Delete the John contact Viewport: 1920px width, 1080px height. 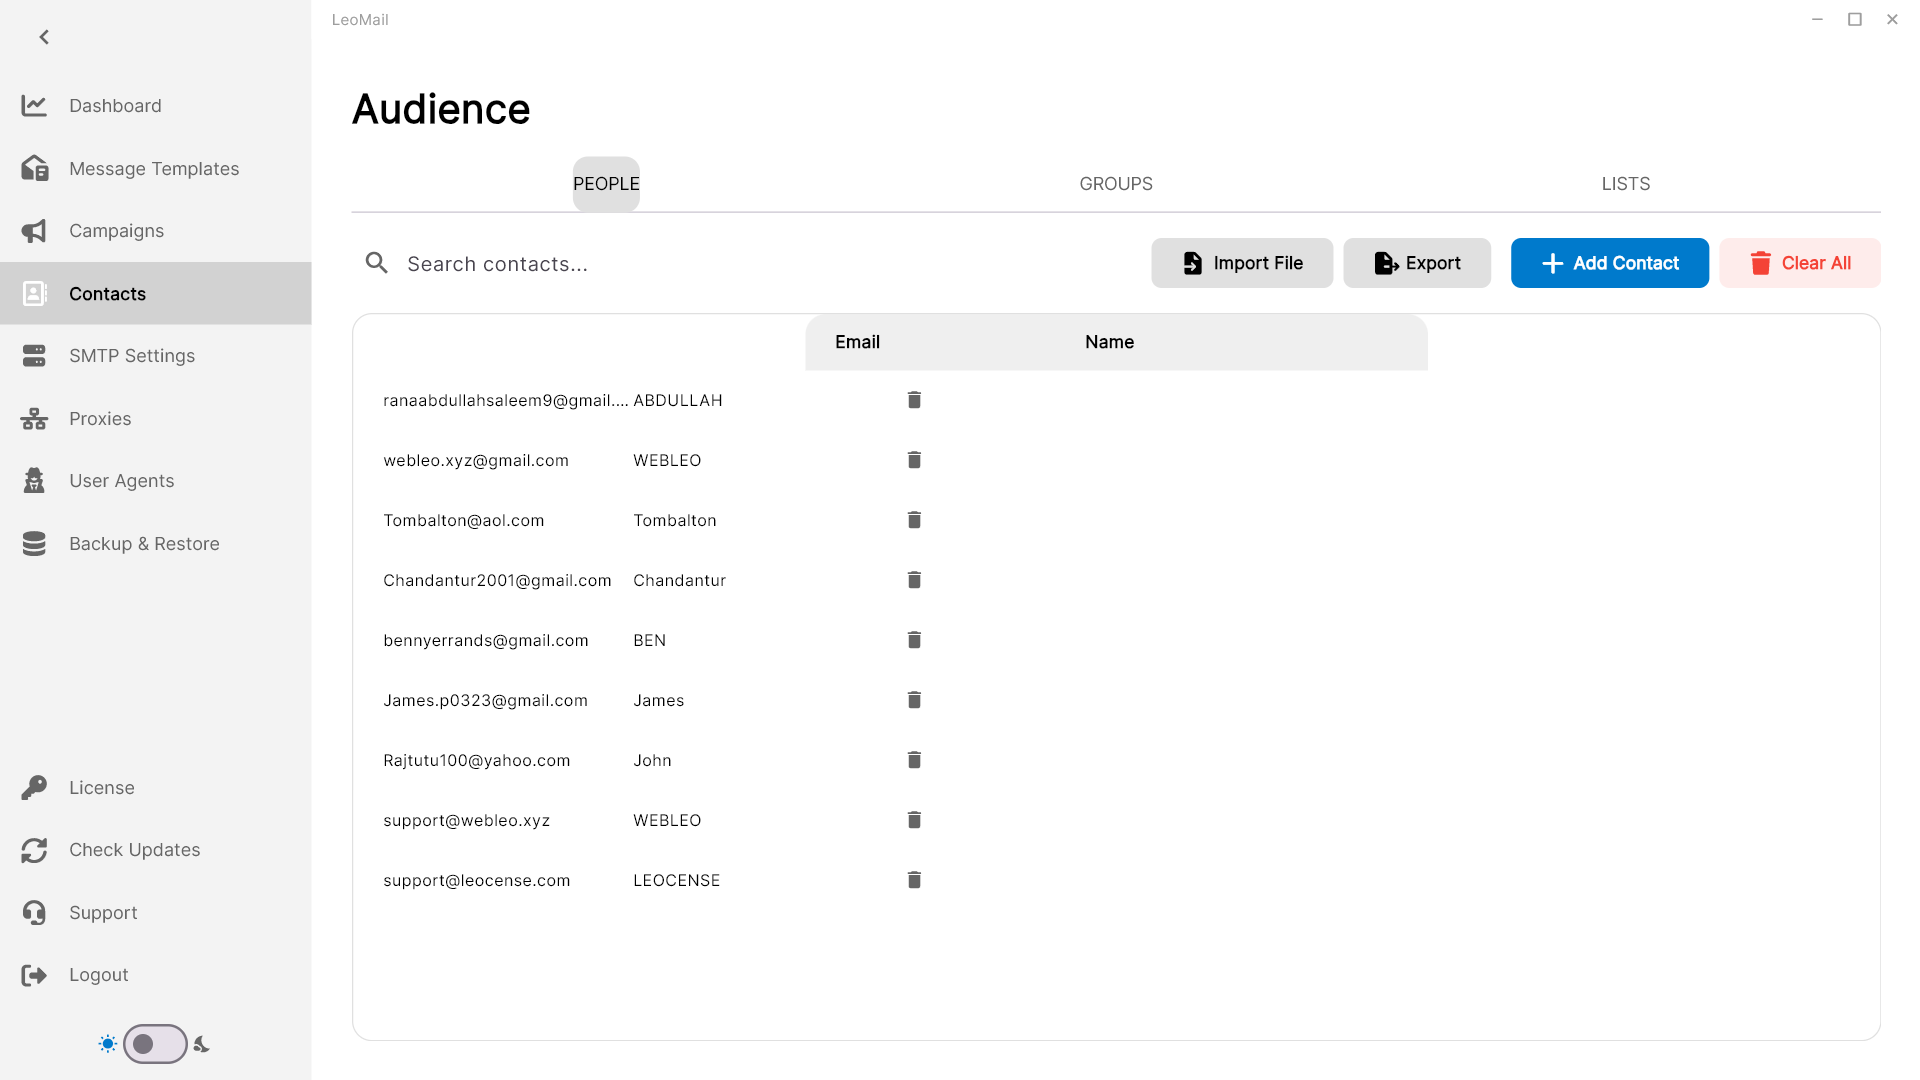(x=914, y=760)
